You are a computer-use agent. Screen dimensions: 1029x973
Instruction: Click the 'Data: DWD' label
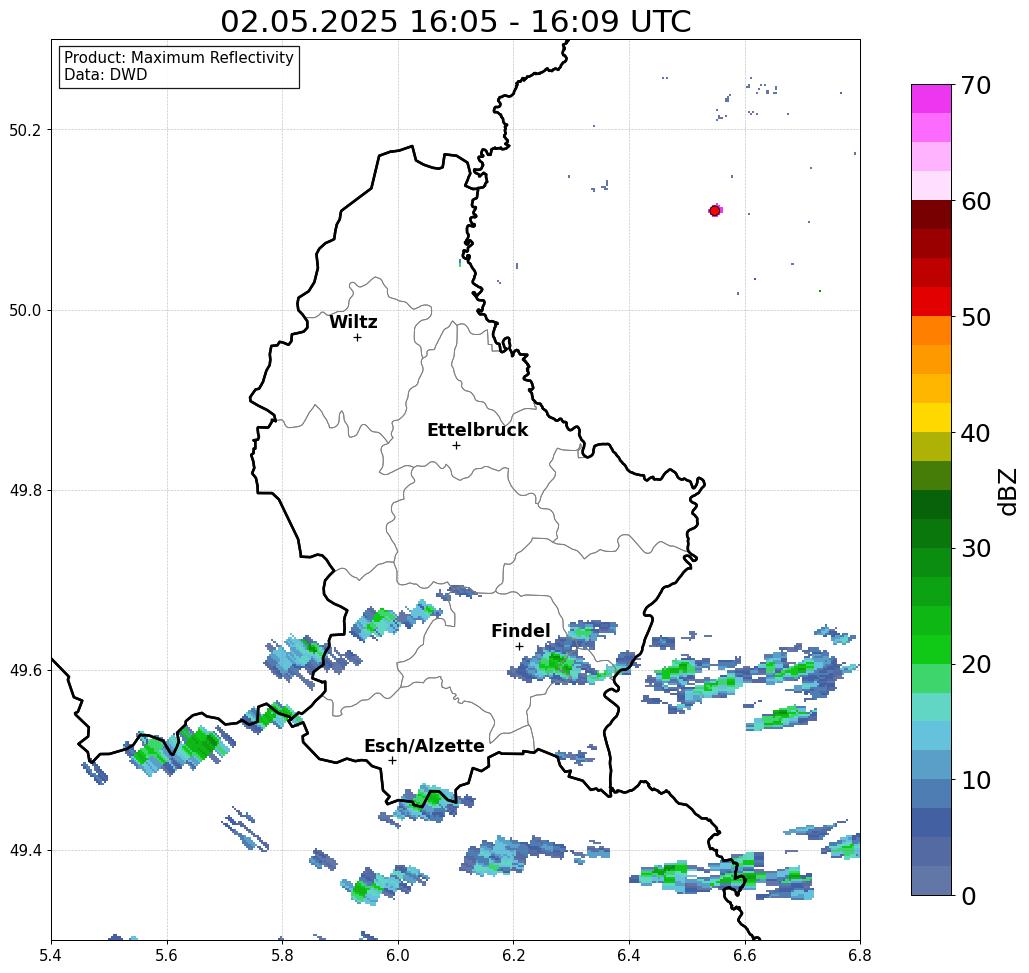(106, 75)
